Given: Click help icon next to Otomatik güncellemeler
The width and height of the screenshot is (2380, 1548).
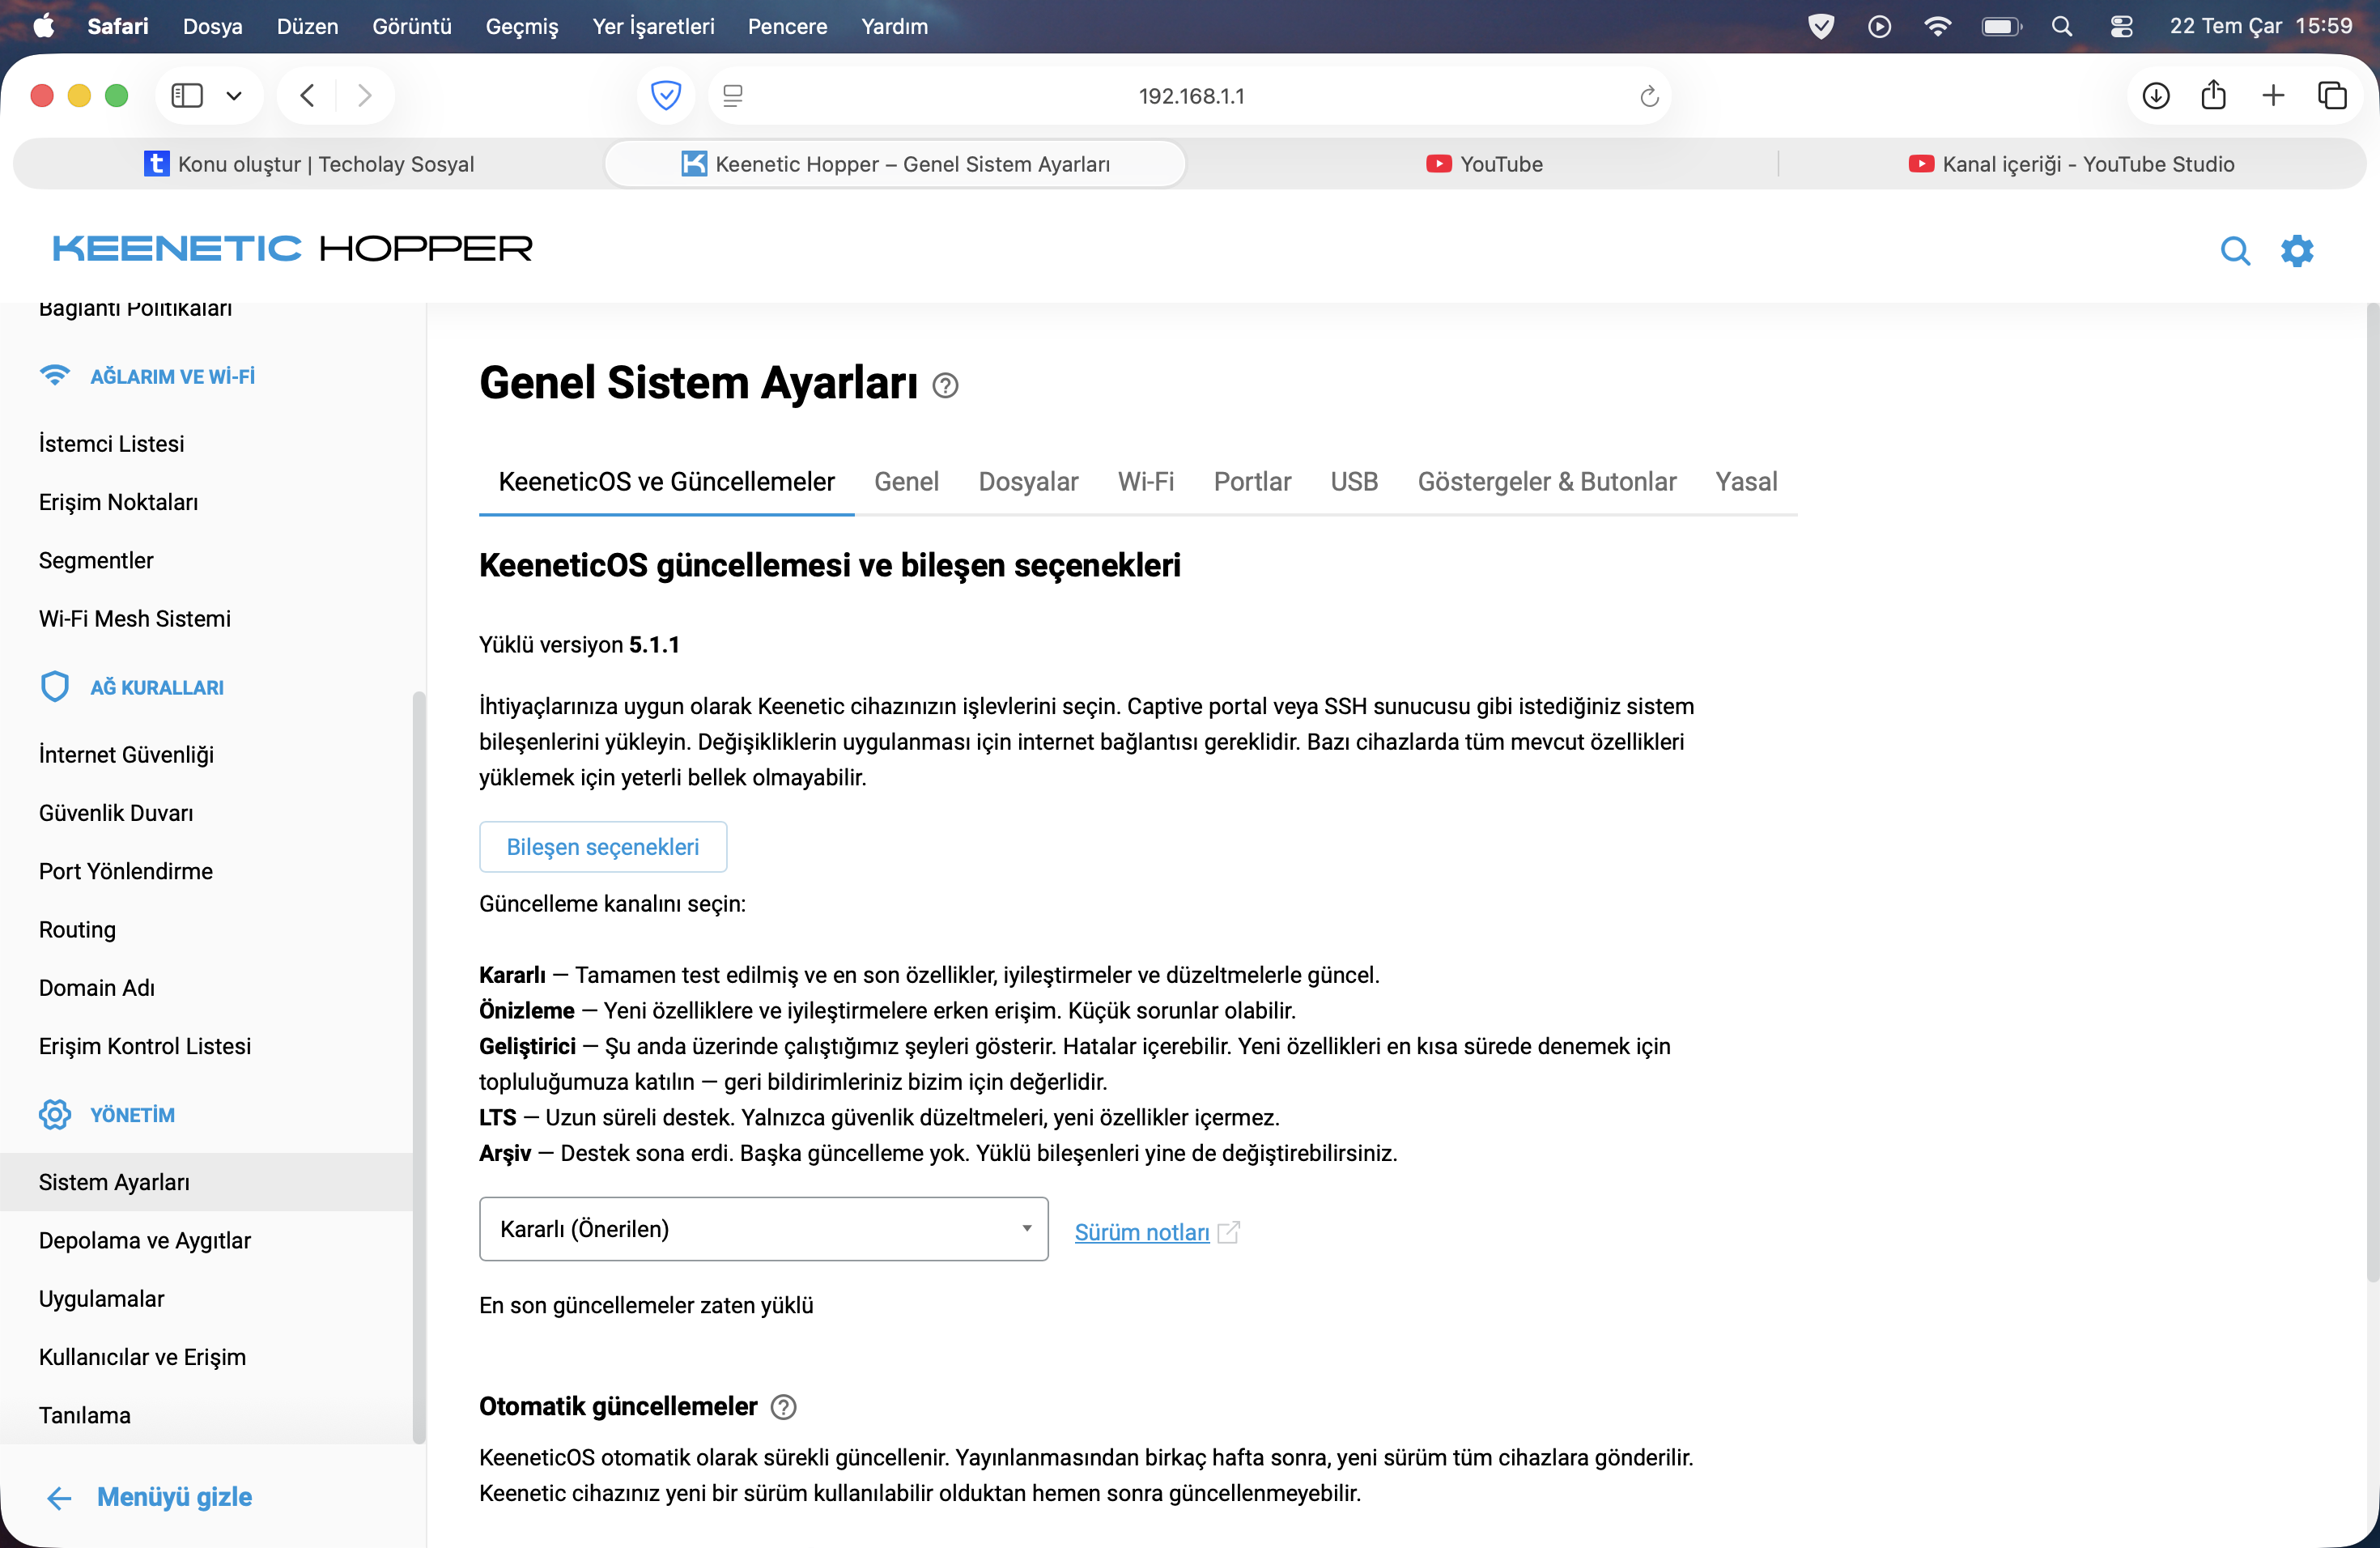Looking at the screenshot, I should click(x=784, y=1407).
